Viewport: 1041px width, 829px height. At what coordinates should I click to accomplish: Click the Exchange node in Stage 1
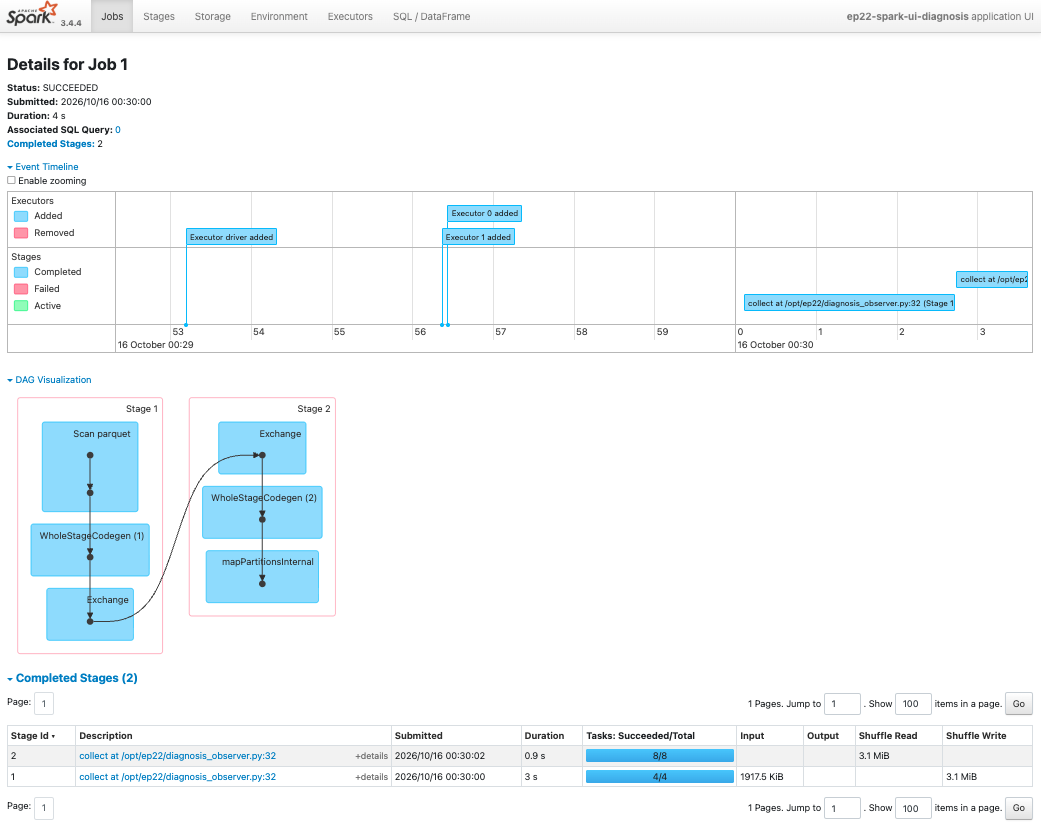click(x=90, y=615)
